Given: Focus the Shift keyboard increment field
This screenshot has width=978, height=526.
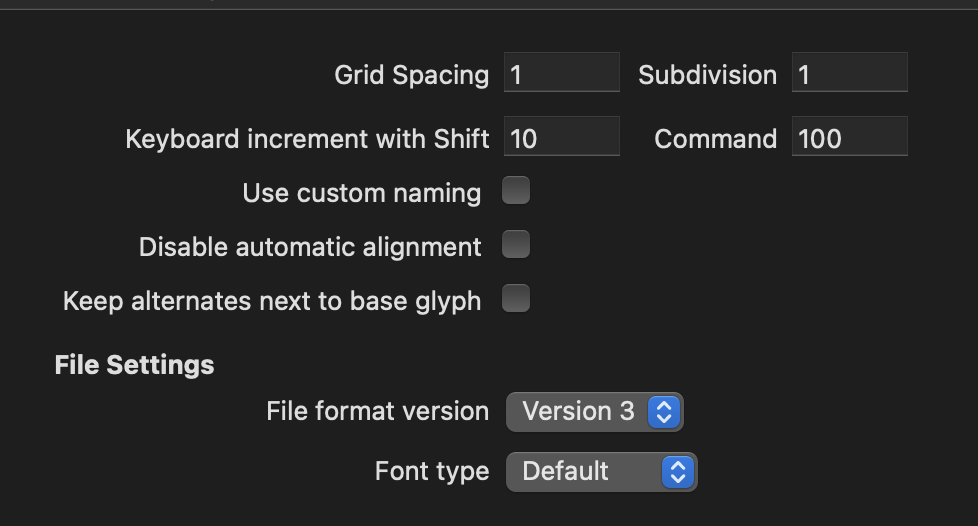Looking at the screenshot, I should [561, 136].
